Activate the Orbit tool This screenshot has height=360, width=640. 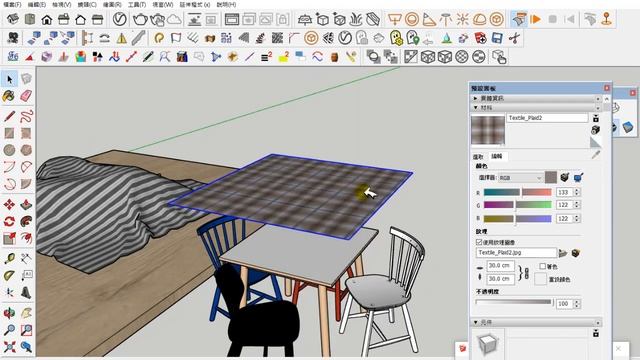[x=9, y=313]
